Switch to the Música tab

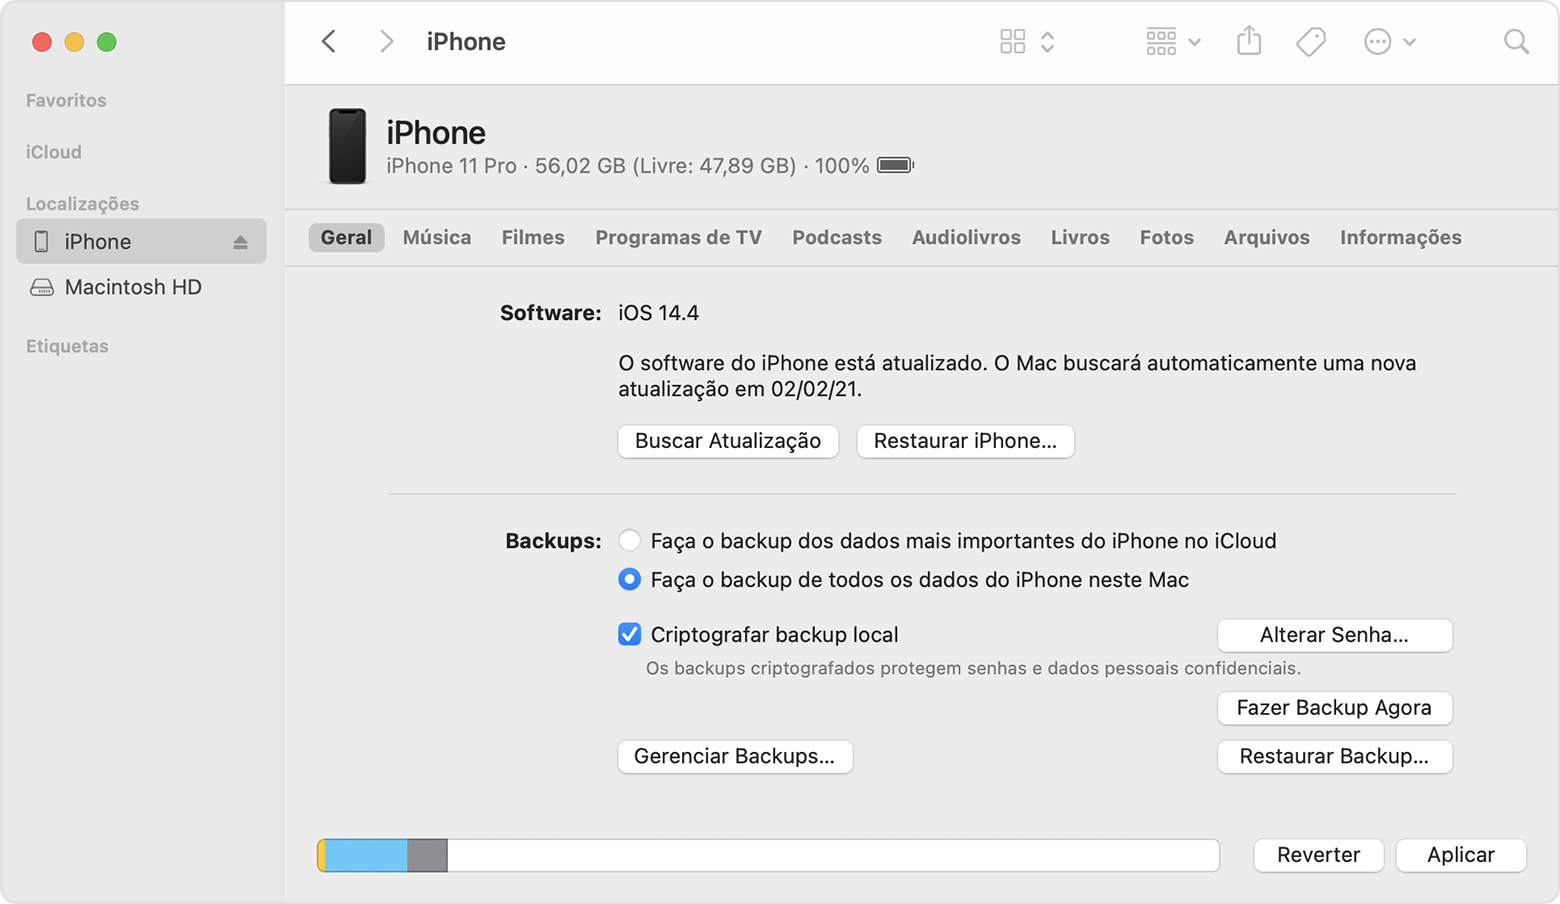437,238
